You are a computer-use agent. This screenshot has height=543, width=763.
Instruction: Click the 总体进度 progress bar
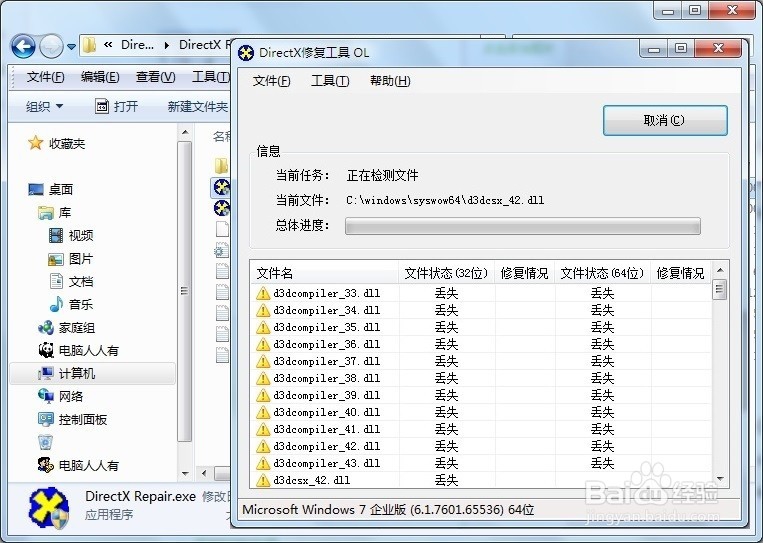click(523, 226)
